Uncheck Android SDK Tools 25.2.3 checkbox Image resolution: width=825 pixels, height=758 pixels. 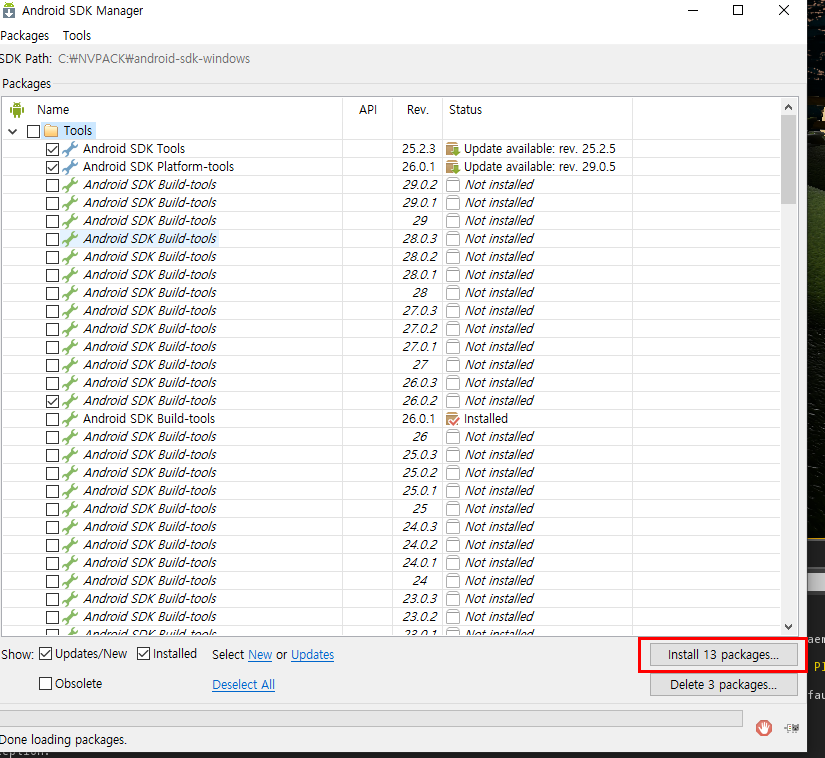[x=52, y=149]
